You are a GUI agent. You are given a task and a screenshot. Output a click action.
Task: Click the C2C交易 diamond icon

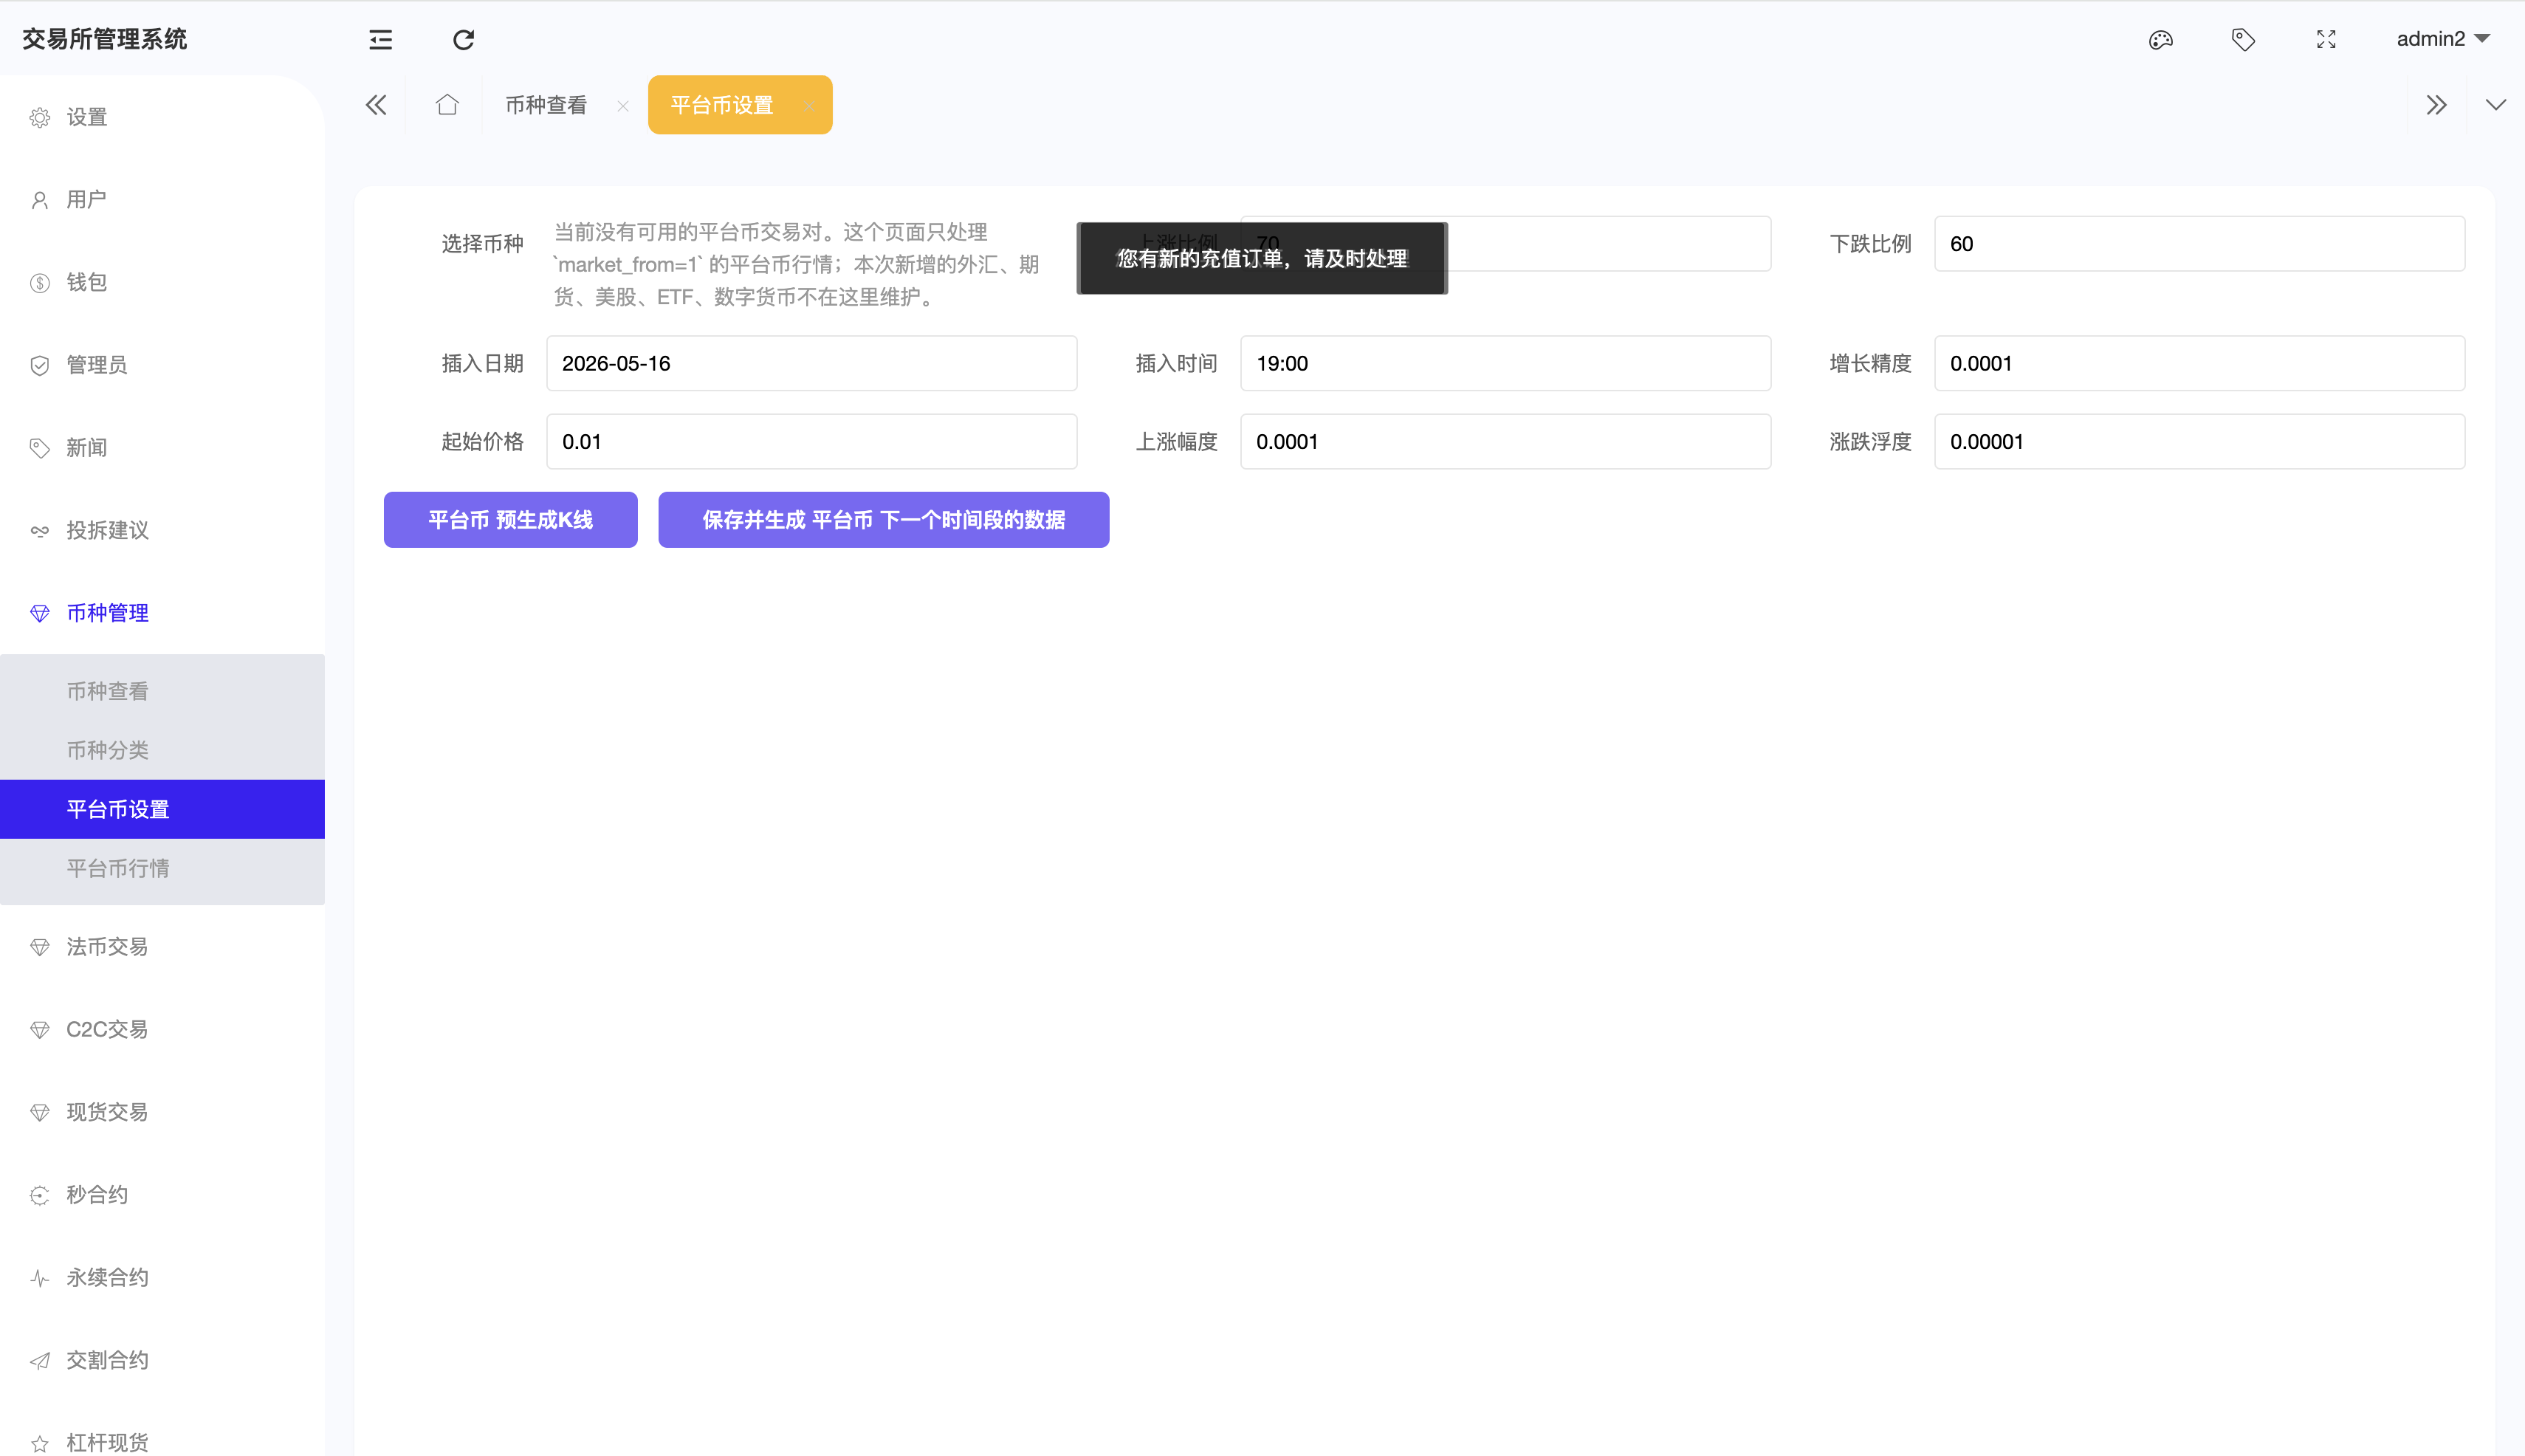click(40, 1030)
